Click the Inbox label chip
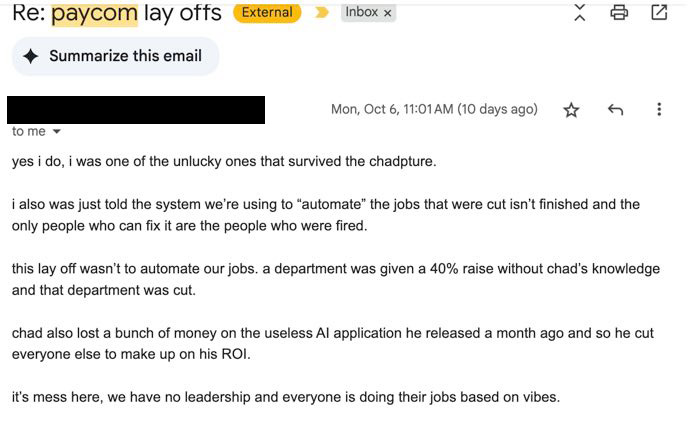Viewport: 691px width, 446px height. click(361, 13)
